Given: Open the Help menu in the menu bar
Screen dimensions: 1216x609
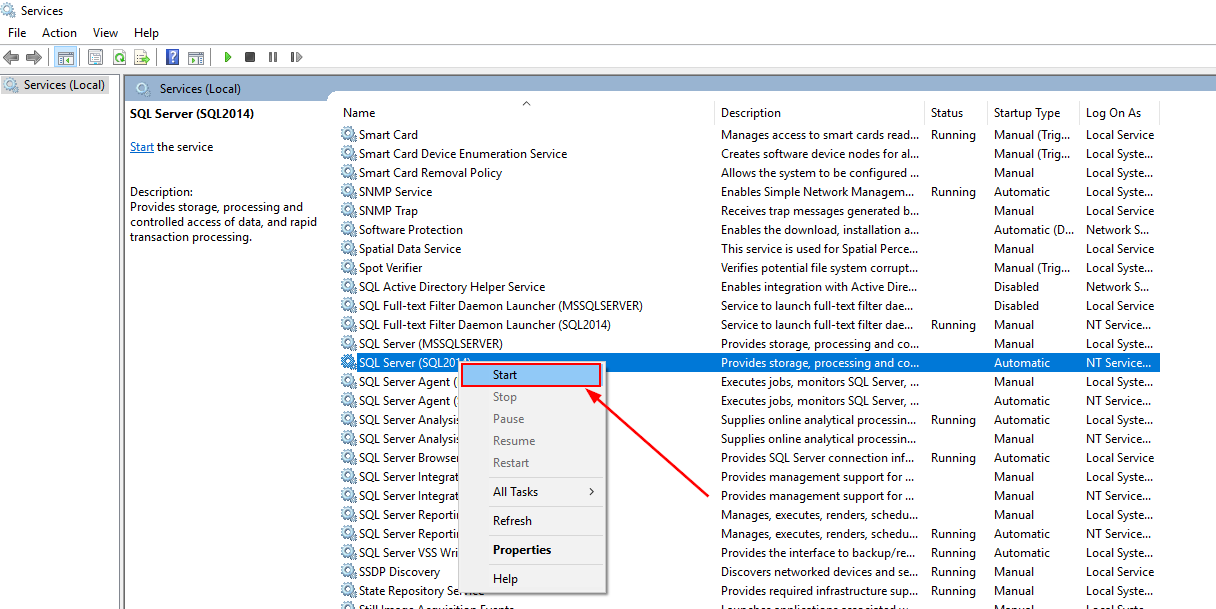Looking at the screenshot, I should click(146, 33).
